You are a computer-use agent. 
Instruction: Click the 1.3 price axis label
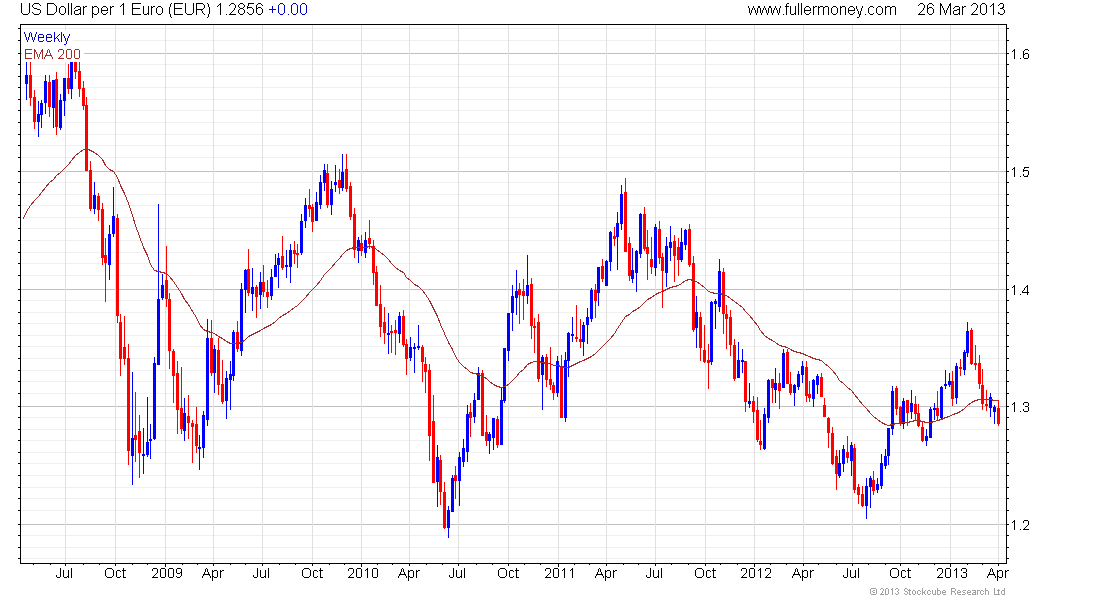coord(1021,407)
